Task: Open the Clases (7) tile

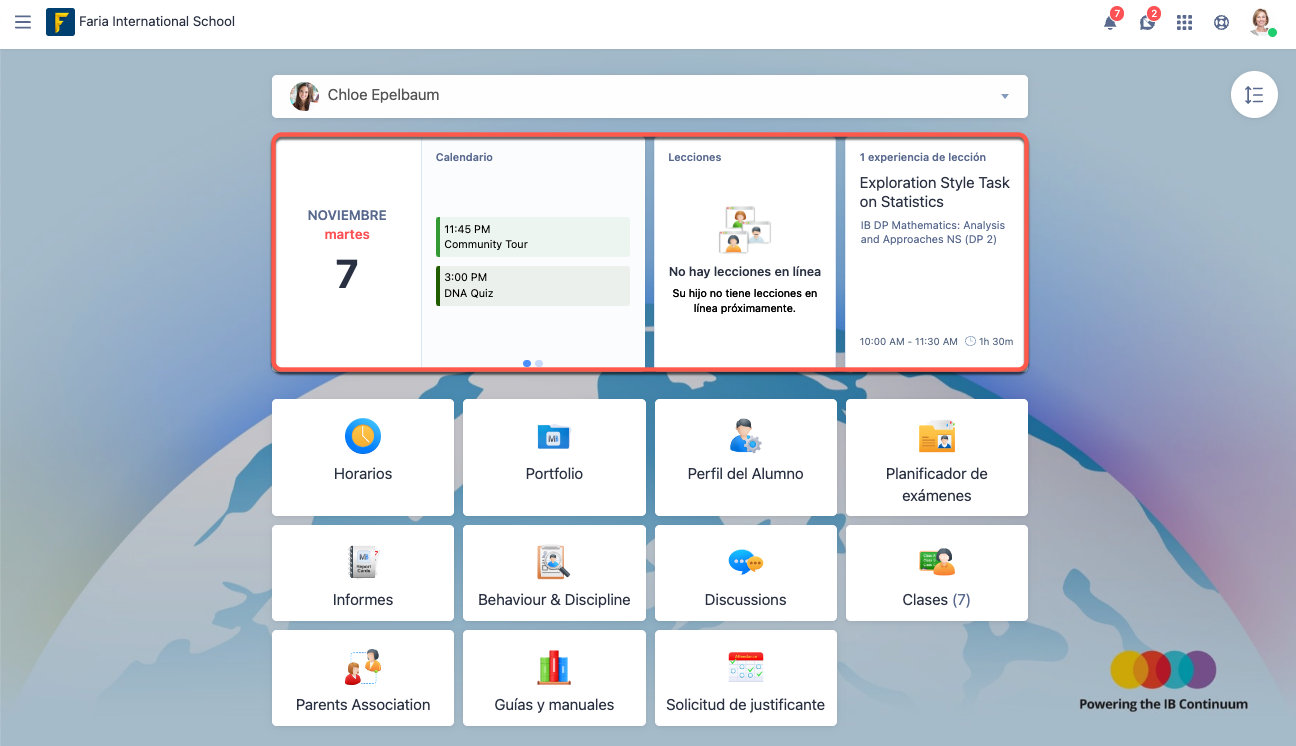Action: click(x=936, y=573)
